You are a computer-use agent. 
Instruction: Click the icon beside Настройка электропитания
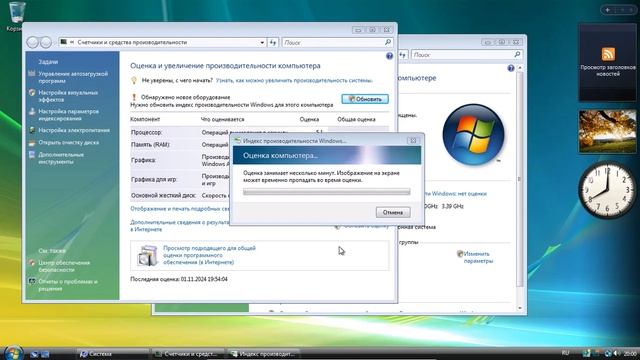coord(32,130)
